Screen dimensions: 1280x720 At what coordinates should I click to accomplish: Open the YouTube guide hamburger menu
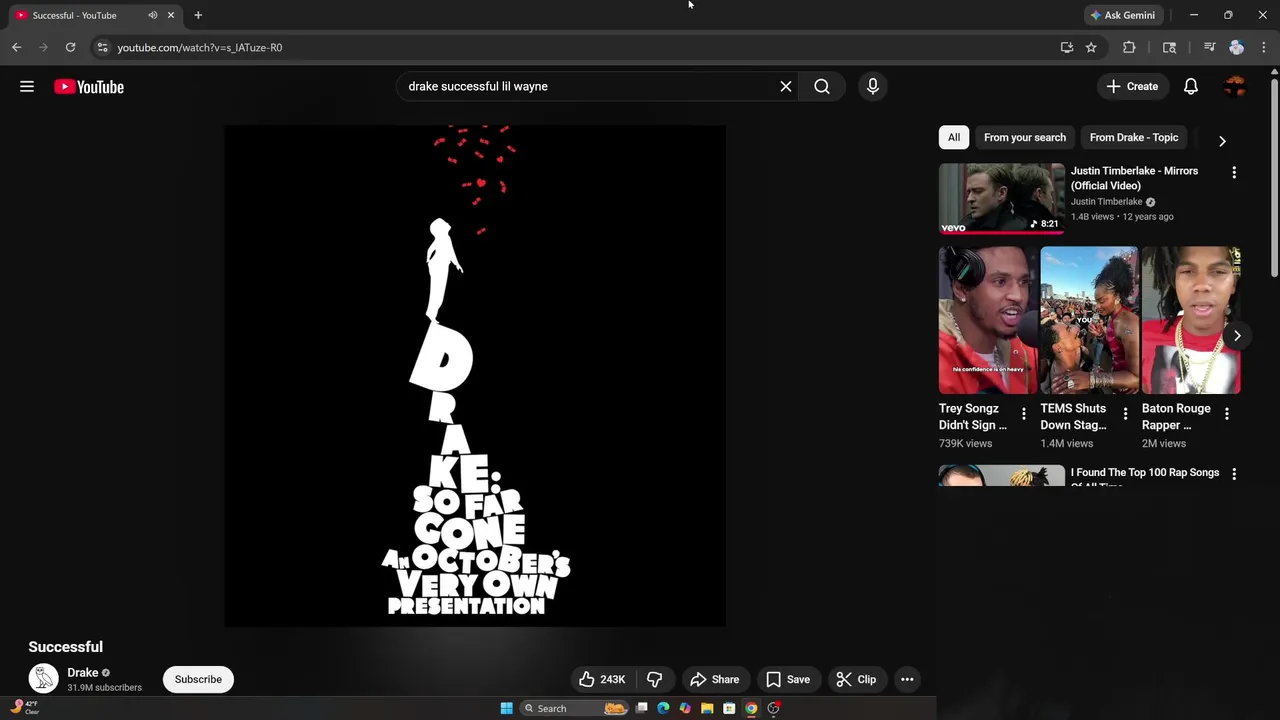27,87
